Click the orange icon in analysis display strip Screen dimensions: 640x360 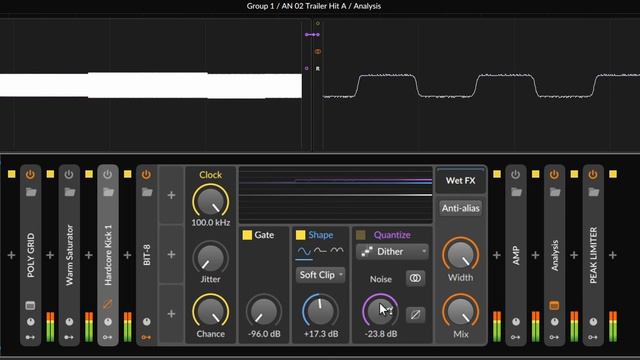pos(318,52)
